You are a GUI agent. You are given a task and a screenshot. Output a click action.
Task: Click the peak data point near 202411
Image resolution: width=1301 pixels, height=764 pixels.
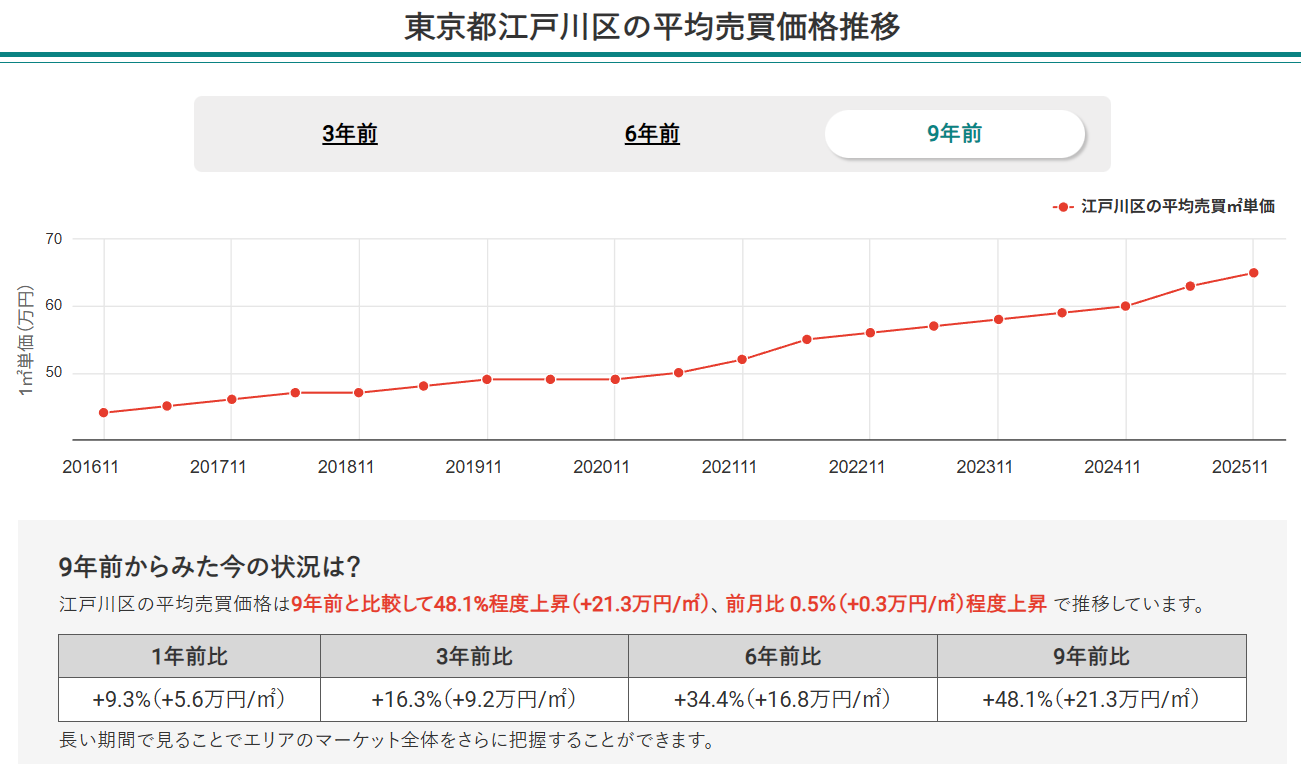[x=1124, y=305]
